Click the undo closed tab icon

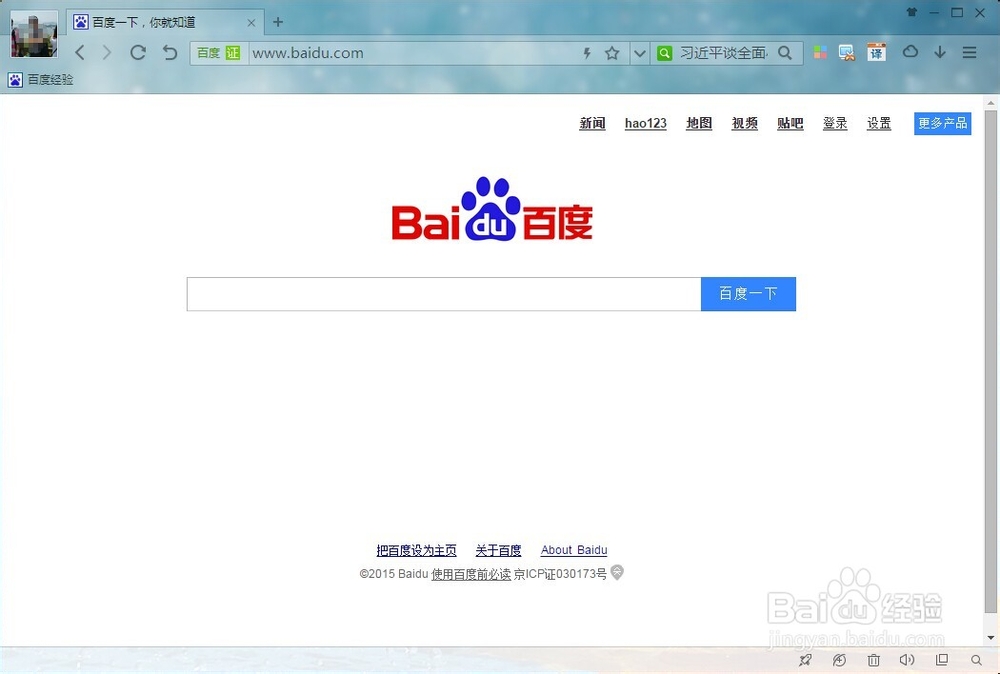tap(170, 52)
